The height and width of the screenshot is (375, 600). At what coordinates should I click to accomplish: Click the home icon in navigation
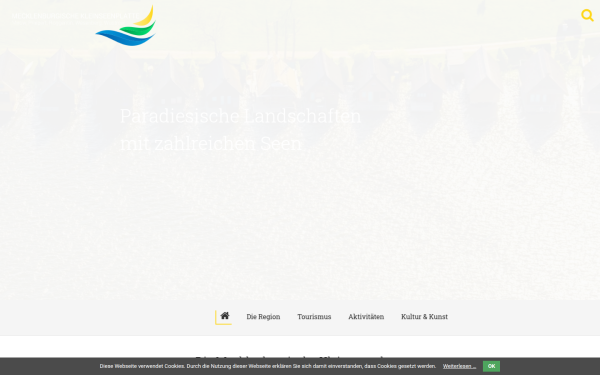click(225, 316)
